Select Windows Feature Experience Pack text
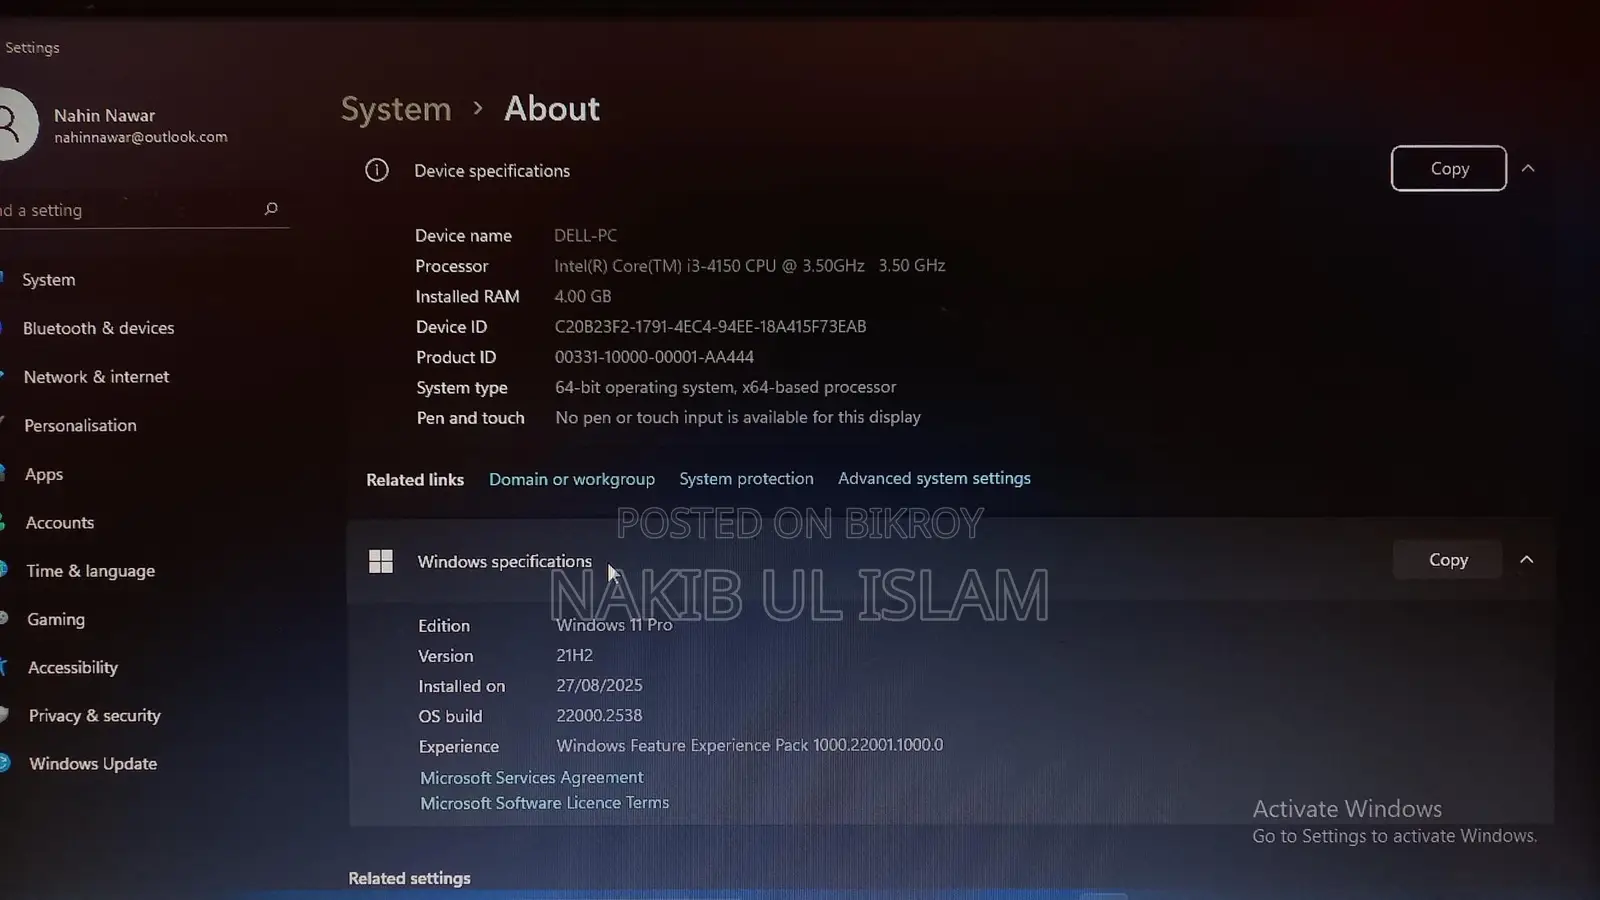Image resolution: width=1600 pixels, height=900 pixels. pyautogui.click(x=750, y=745)
